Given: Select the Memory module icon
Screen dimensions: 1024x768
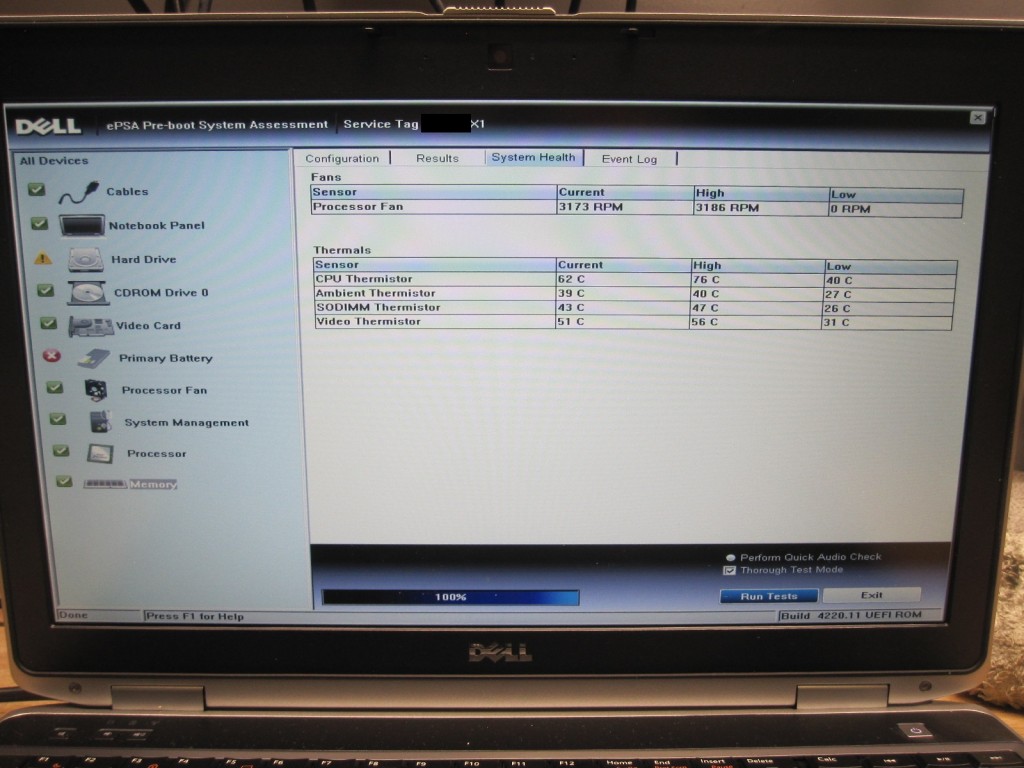Looking at the screenshot, I should (105, 484).
